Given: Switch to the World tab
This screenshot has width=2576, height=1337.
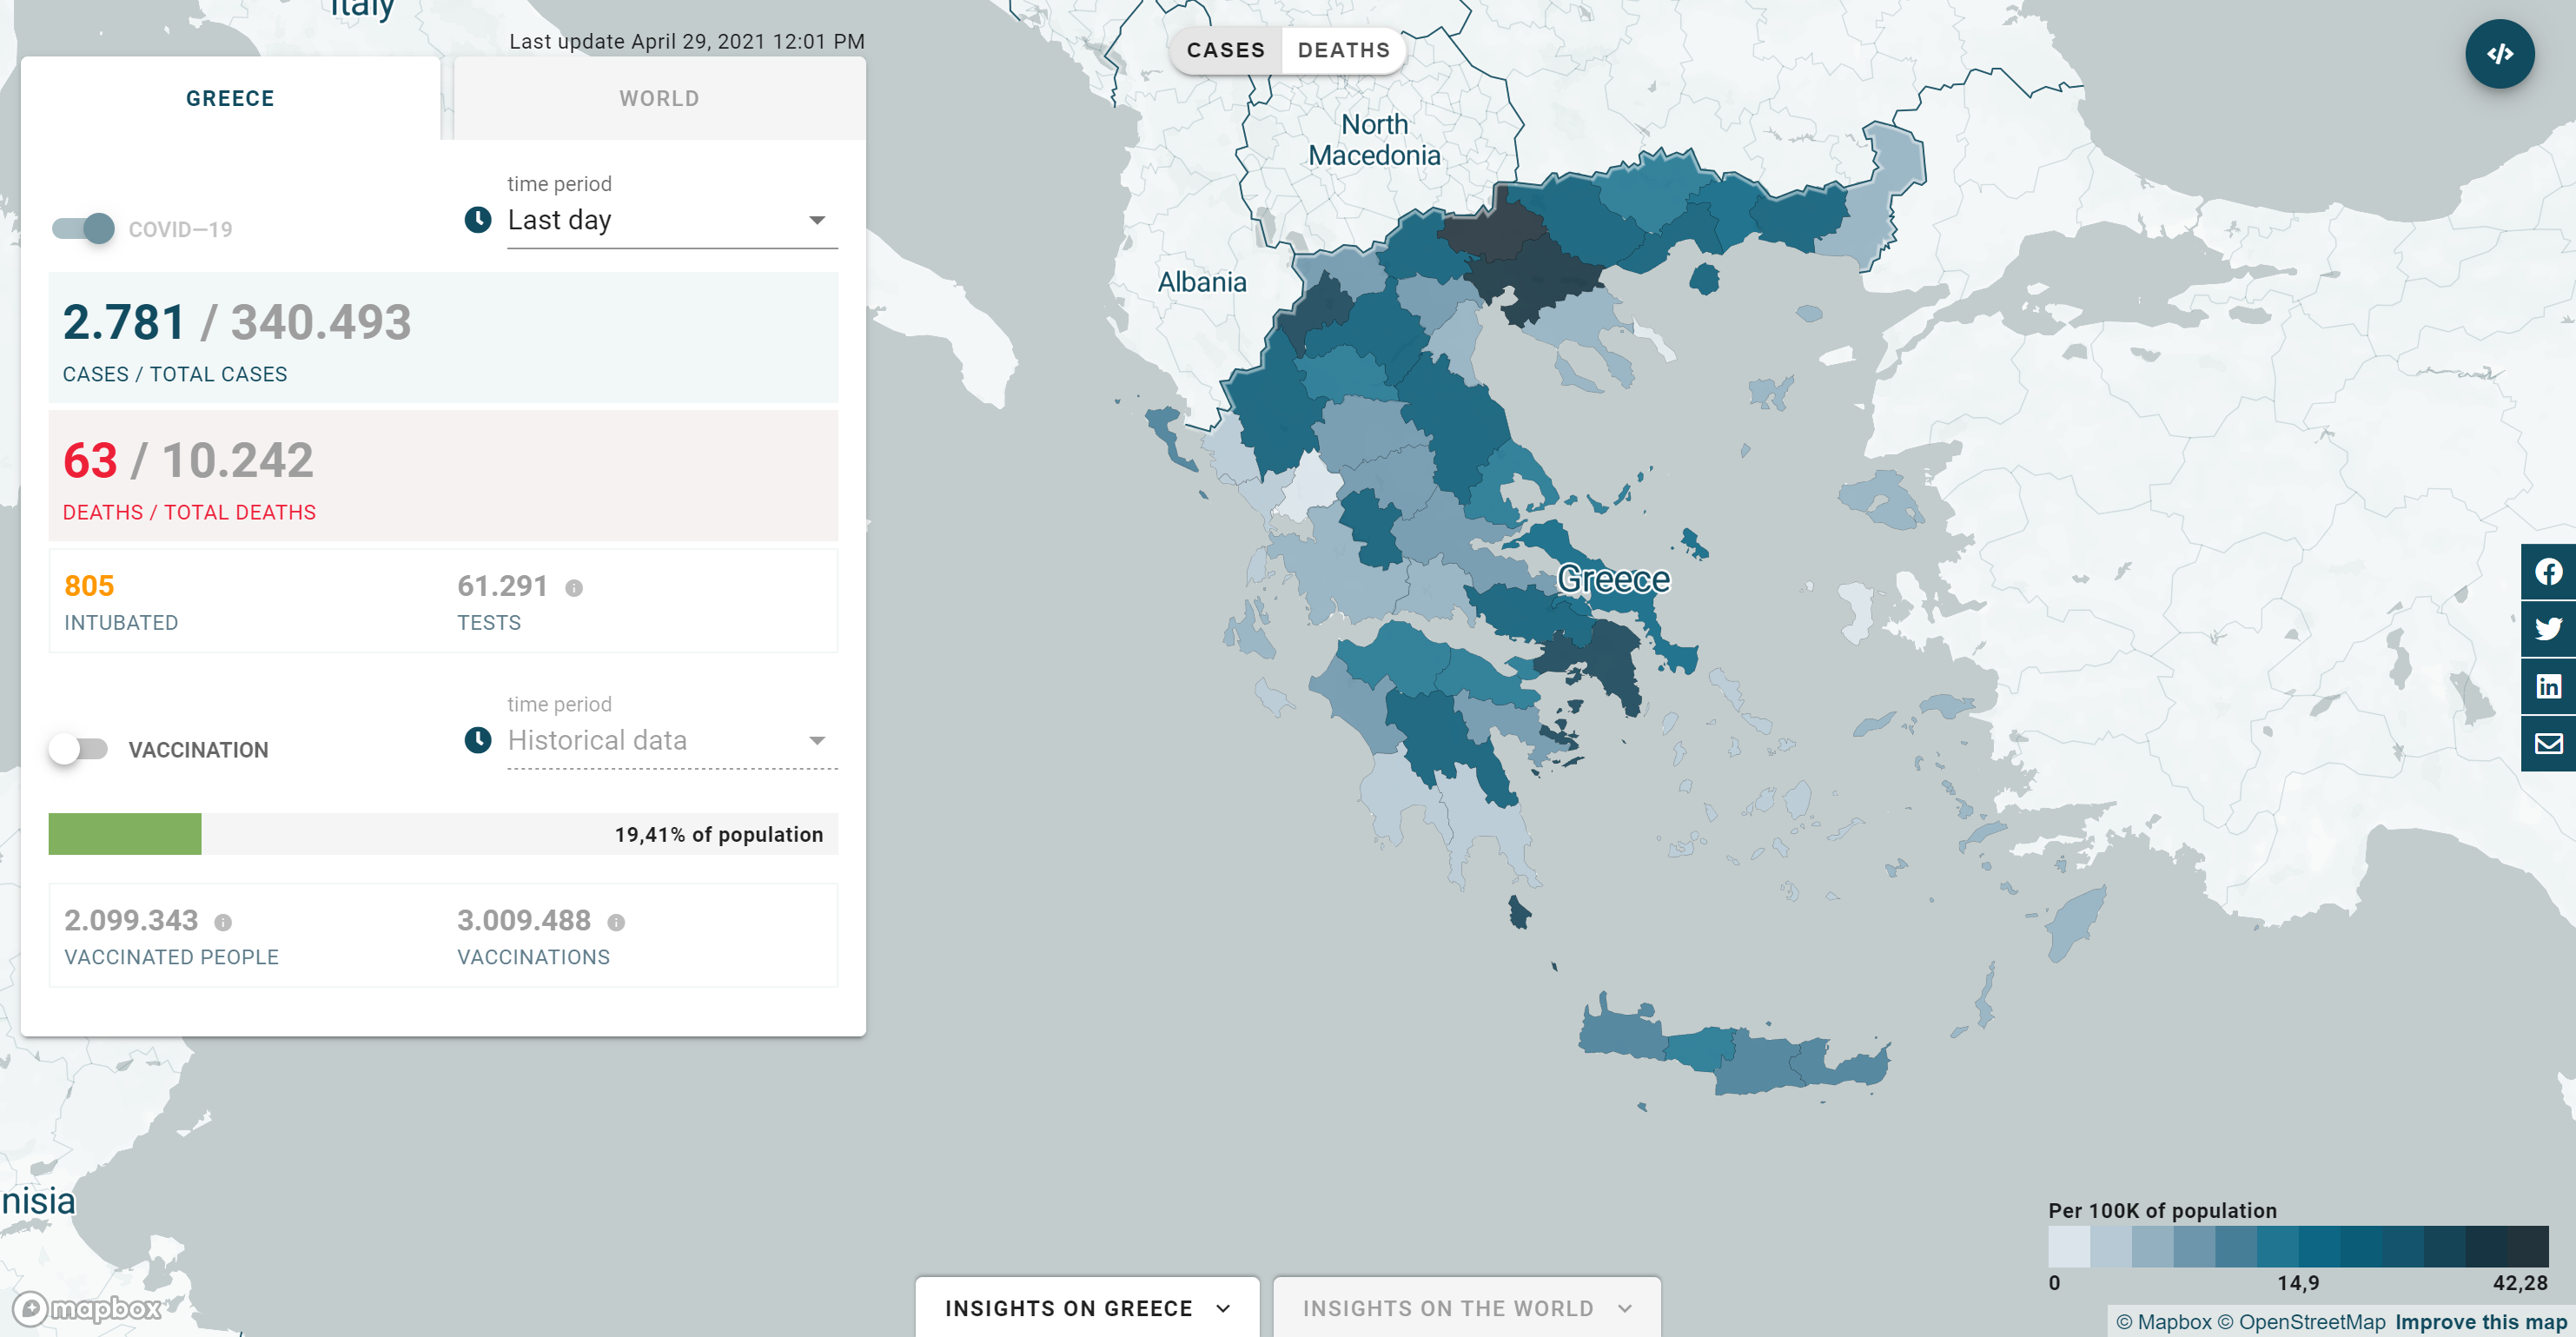Looking at the screenshot, I should (x=659, y=98).
